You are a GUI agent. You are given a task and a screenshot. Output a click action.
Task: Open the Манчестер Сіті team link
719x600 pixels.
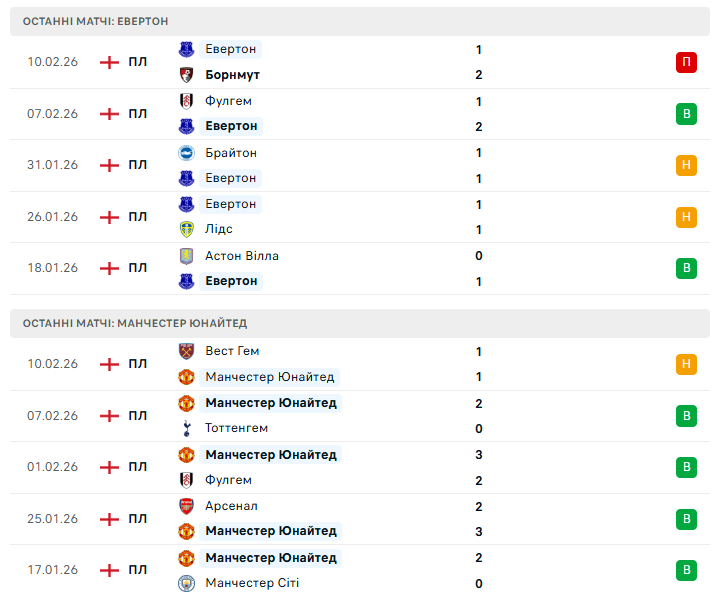[x=252, y=583]
